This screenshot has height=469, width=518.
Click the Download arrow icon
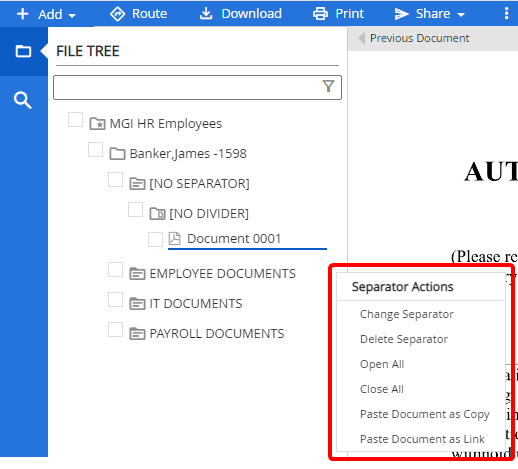coord(206,14)
